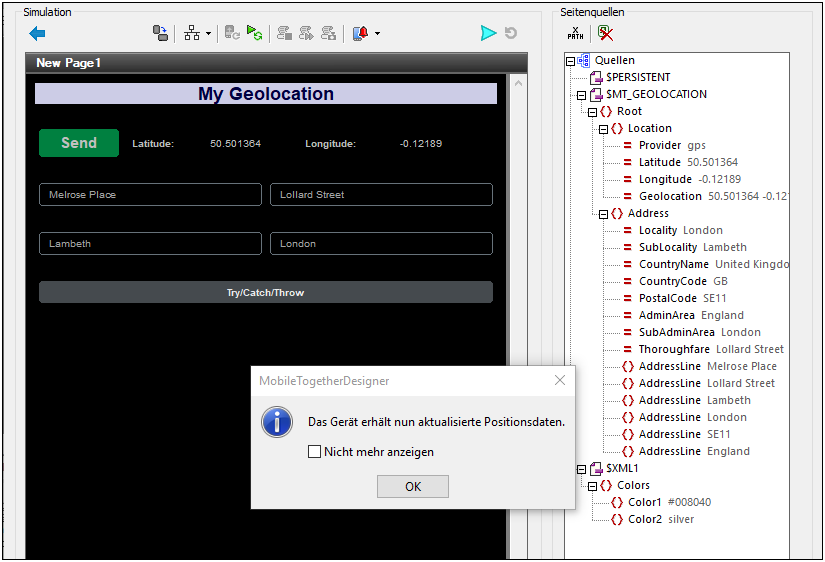Collapse the Colors node under $XML1

[x=592, y=486]
